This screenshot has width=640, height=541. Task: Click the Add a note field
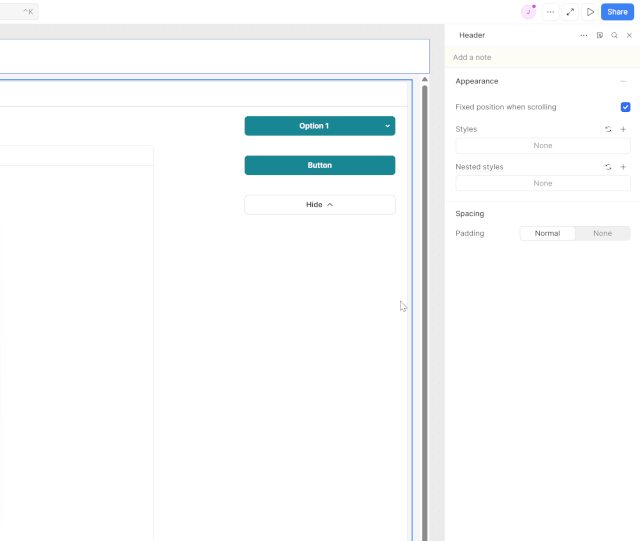542,57
